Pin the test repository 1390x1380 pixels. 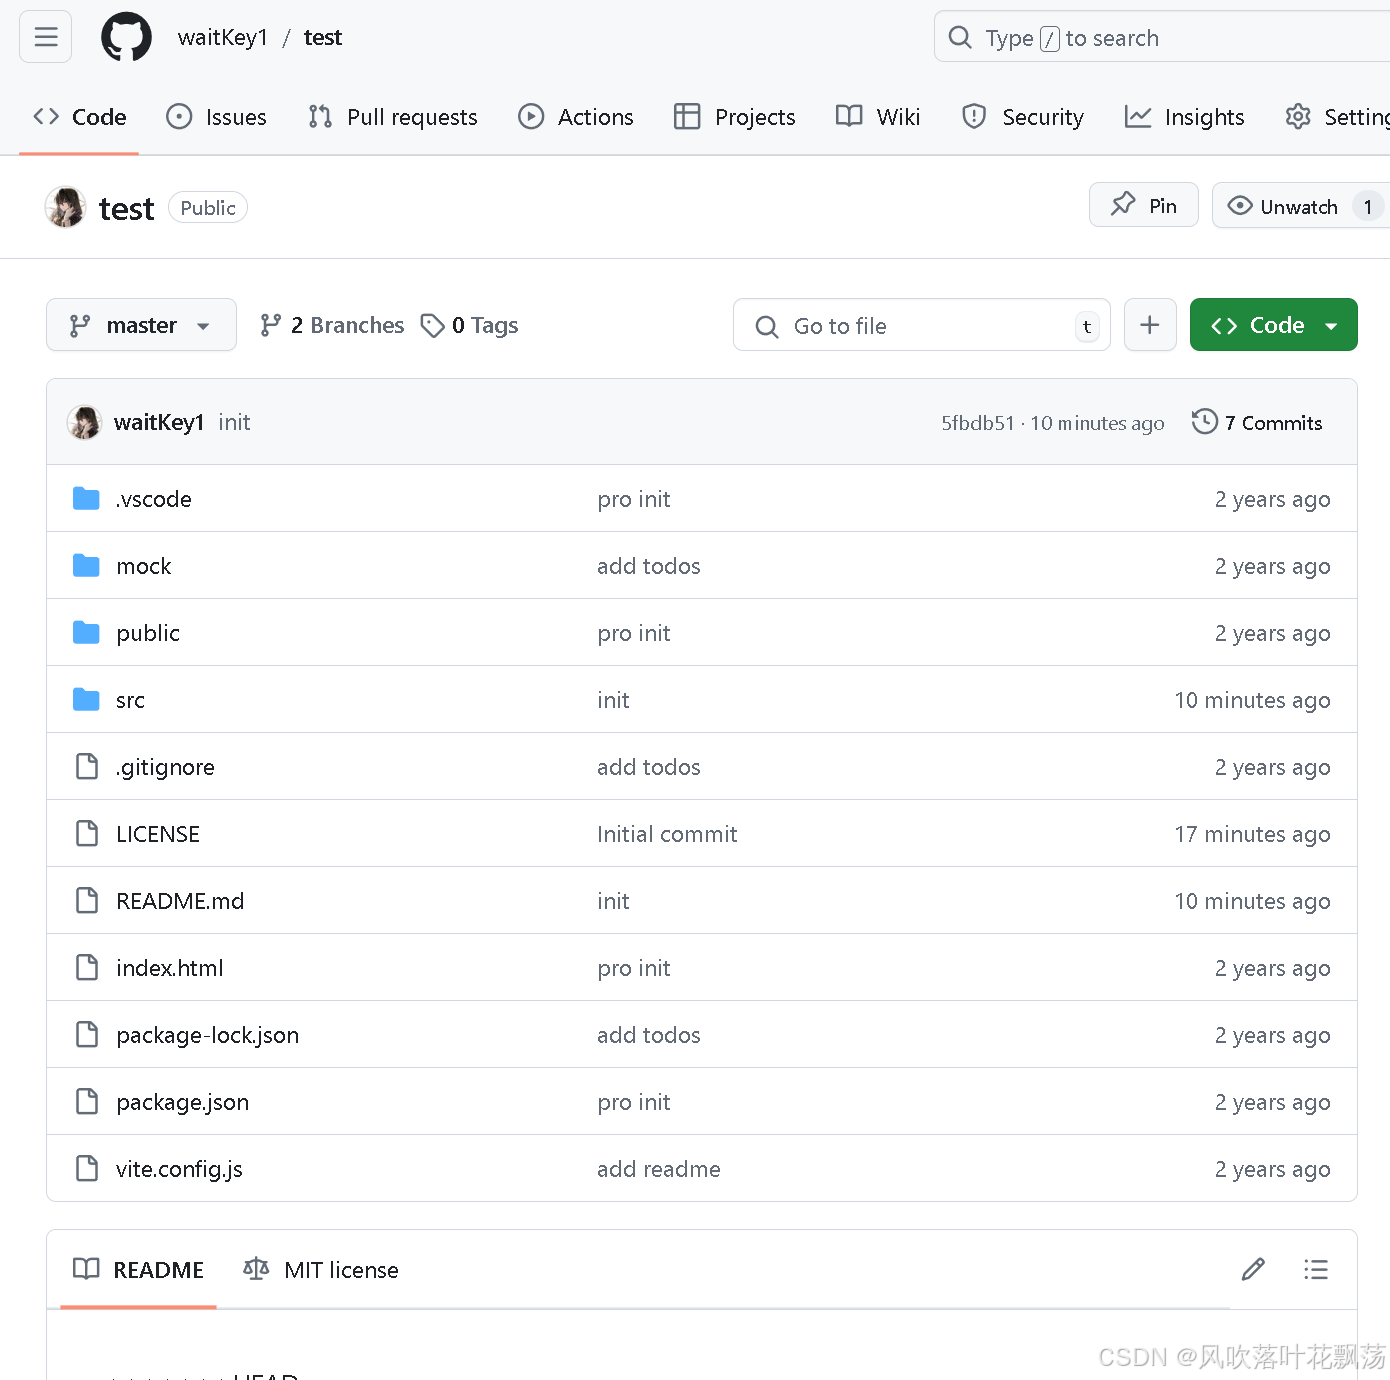point(1144,205)
